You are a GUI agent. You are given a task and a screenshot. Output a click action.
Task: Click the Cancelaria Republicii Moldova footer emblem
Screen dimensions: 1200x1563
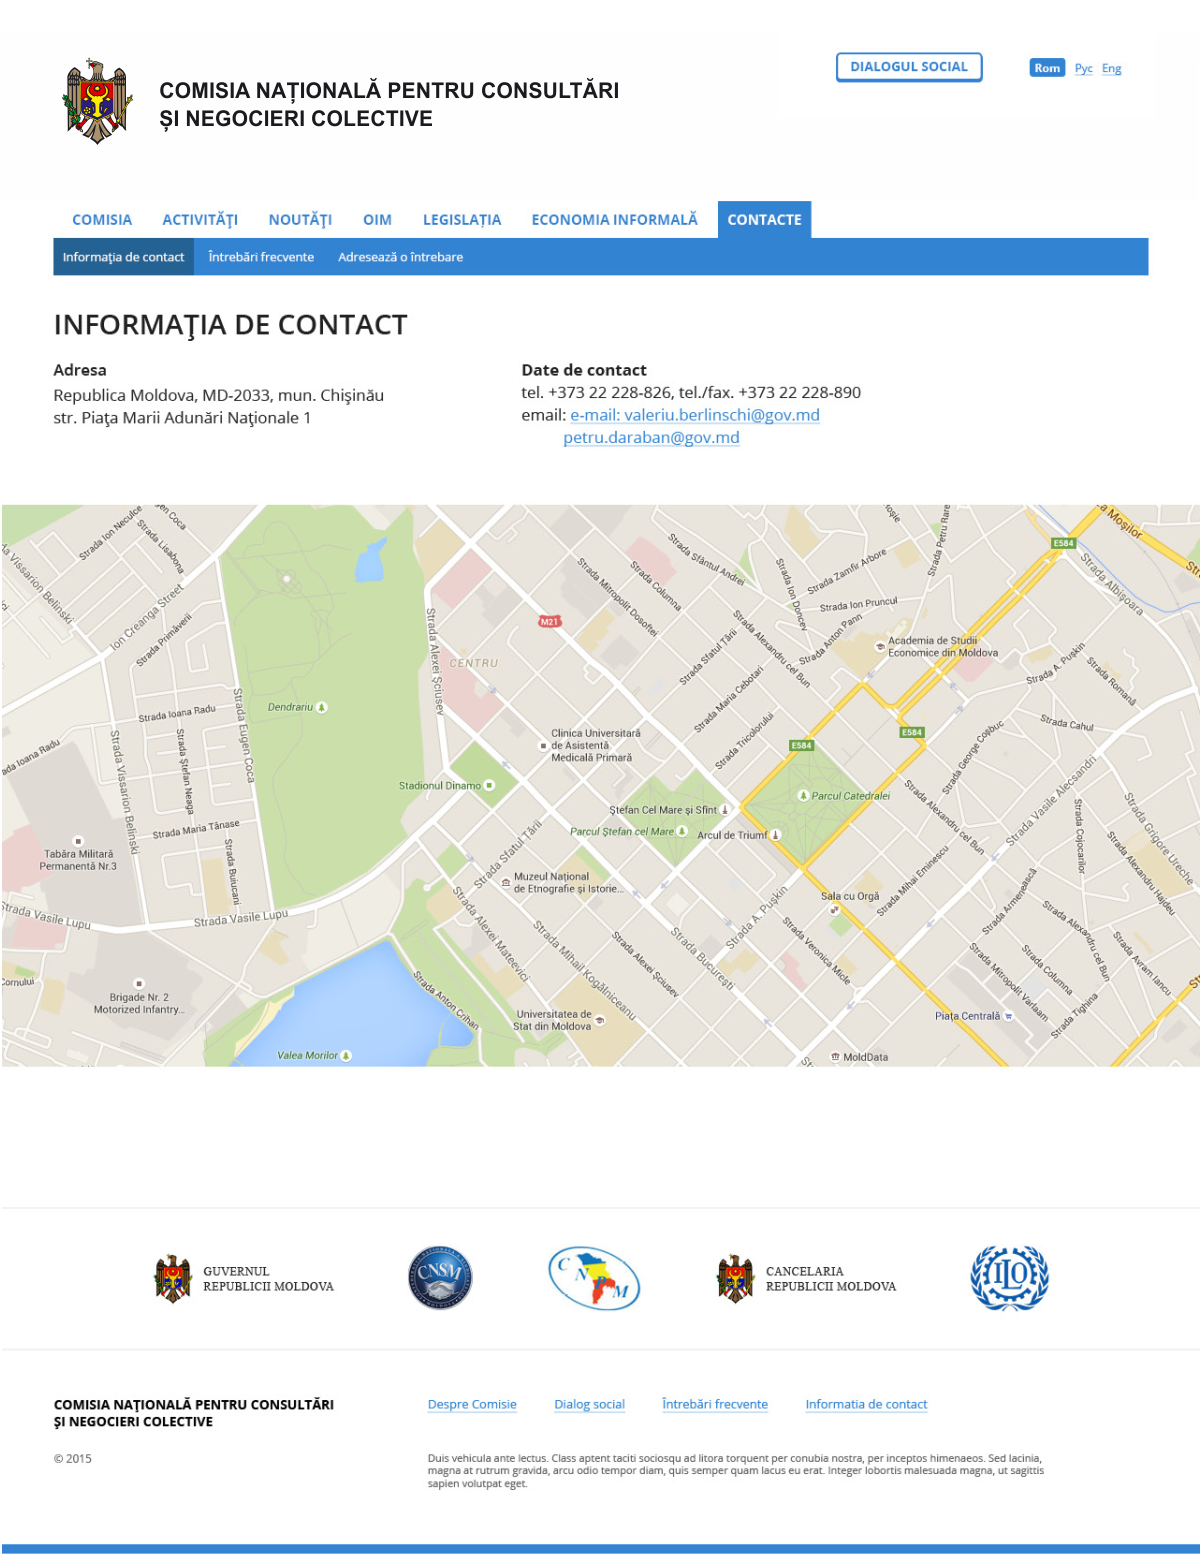[x=735, y=1277]
